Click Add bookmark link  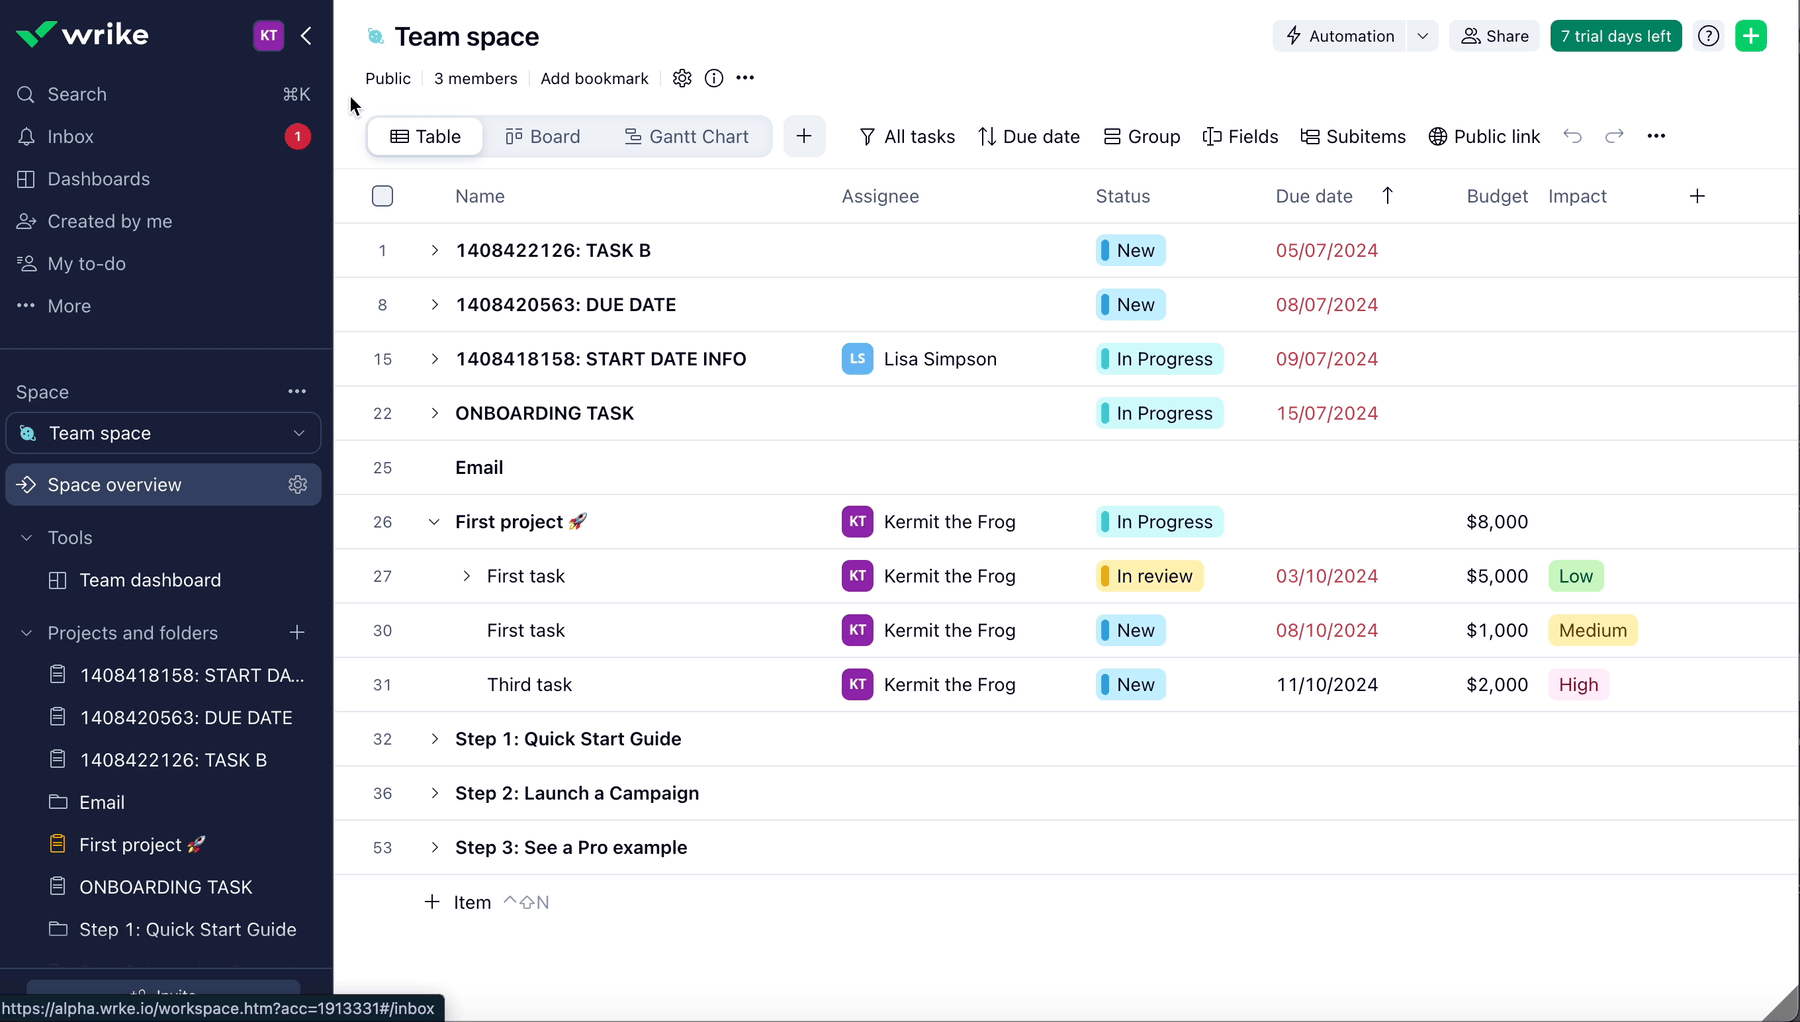point(594,78)
